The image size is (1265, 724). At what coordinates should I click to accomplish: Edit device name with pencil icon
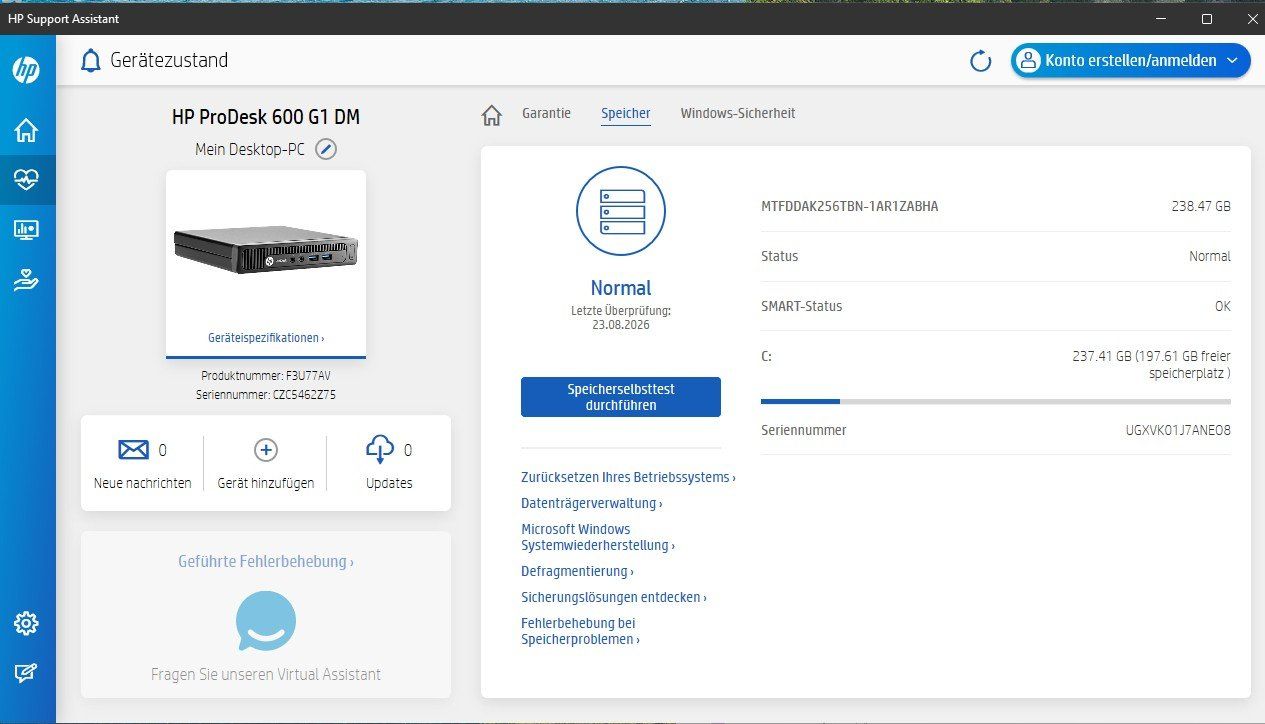(326, 149)
